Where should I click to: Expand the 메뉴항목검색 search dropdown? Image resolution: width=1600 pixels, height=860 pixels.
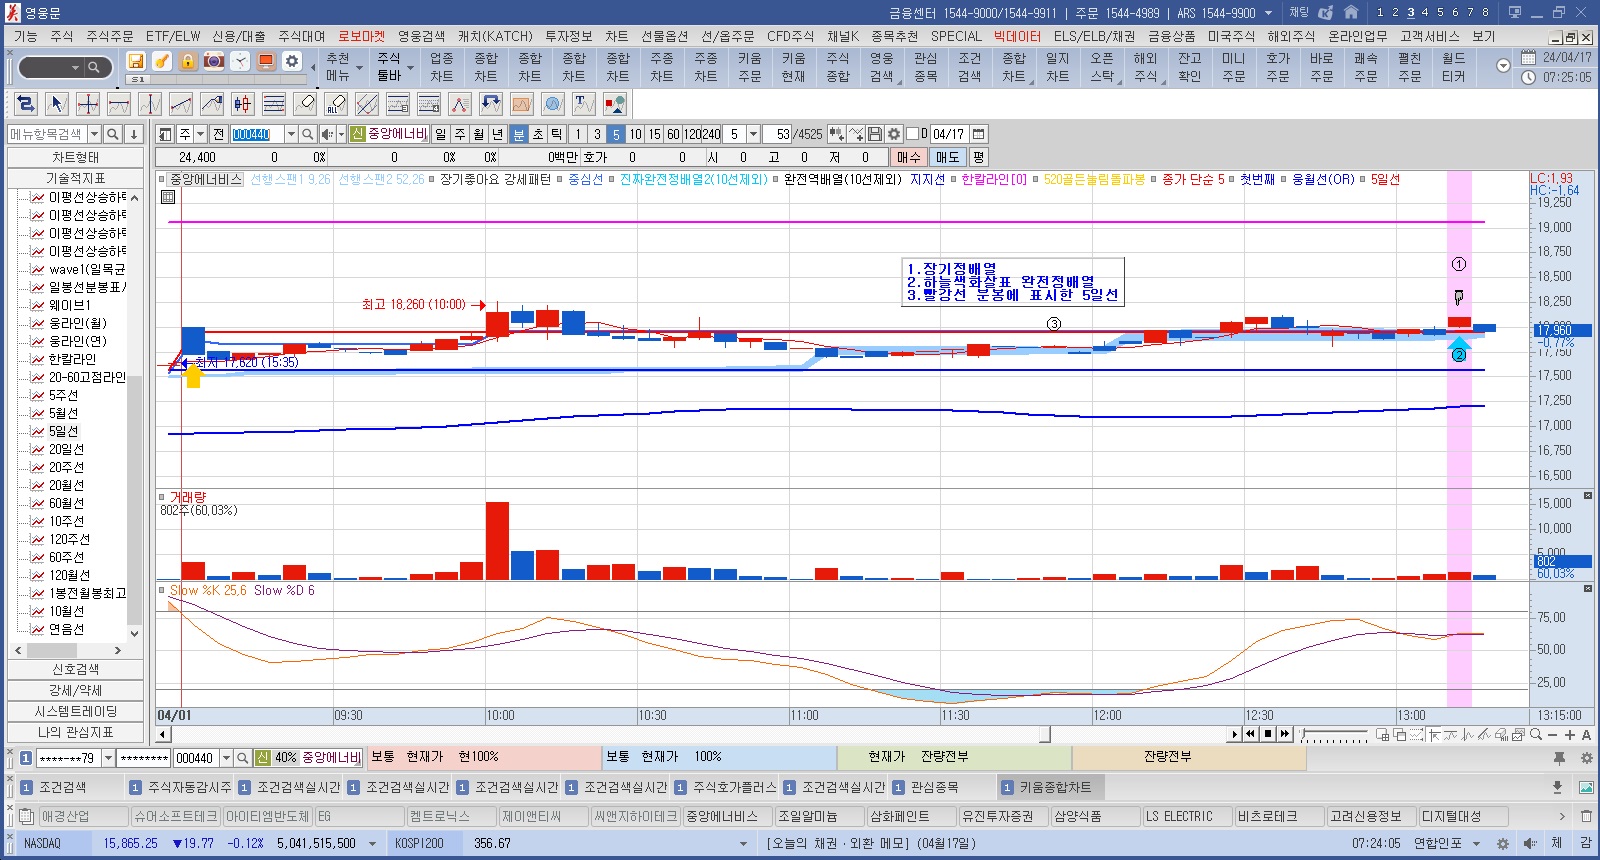pyautogui.click(x=94, y=134)
